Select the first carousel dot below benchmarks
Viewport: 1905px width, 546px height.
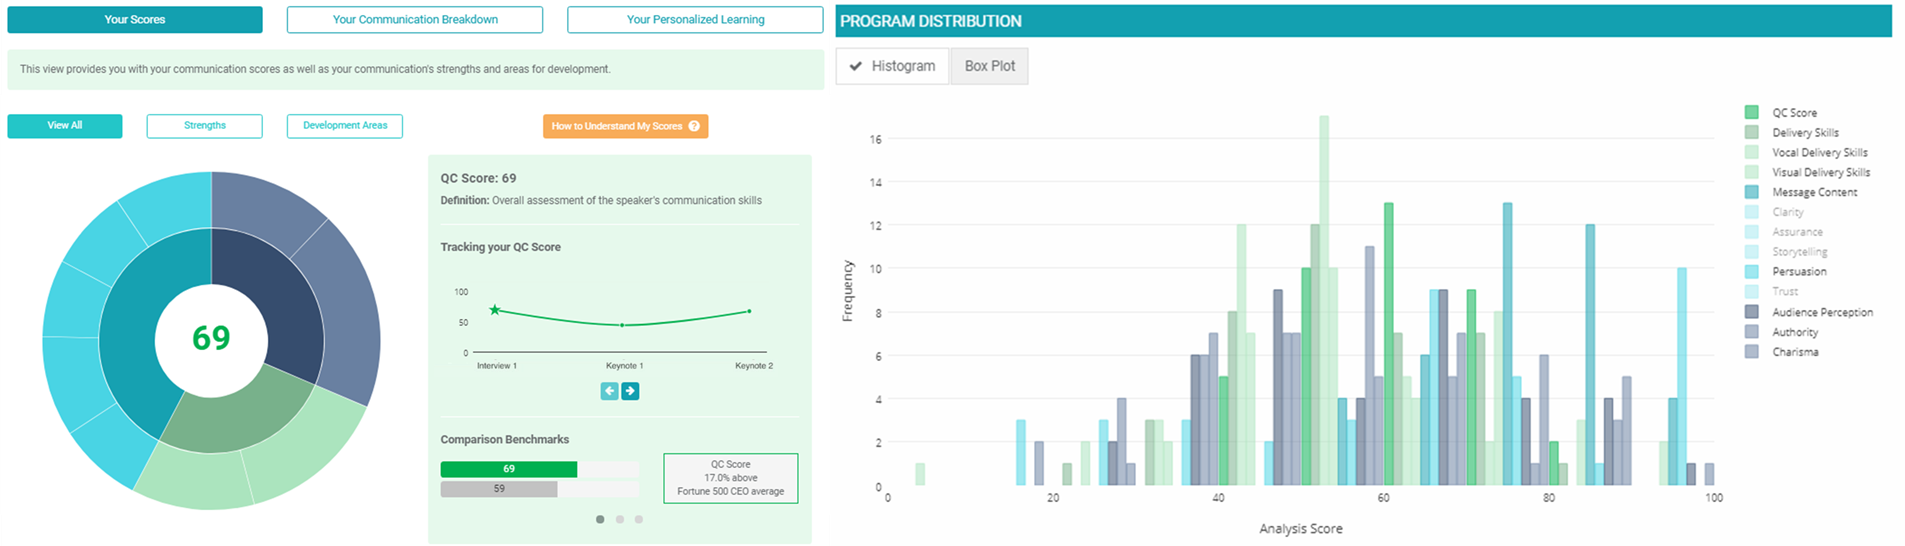click(x=600, y=519)
